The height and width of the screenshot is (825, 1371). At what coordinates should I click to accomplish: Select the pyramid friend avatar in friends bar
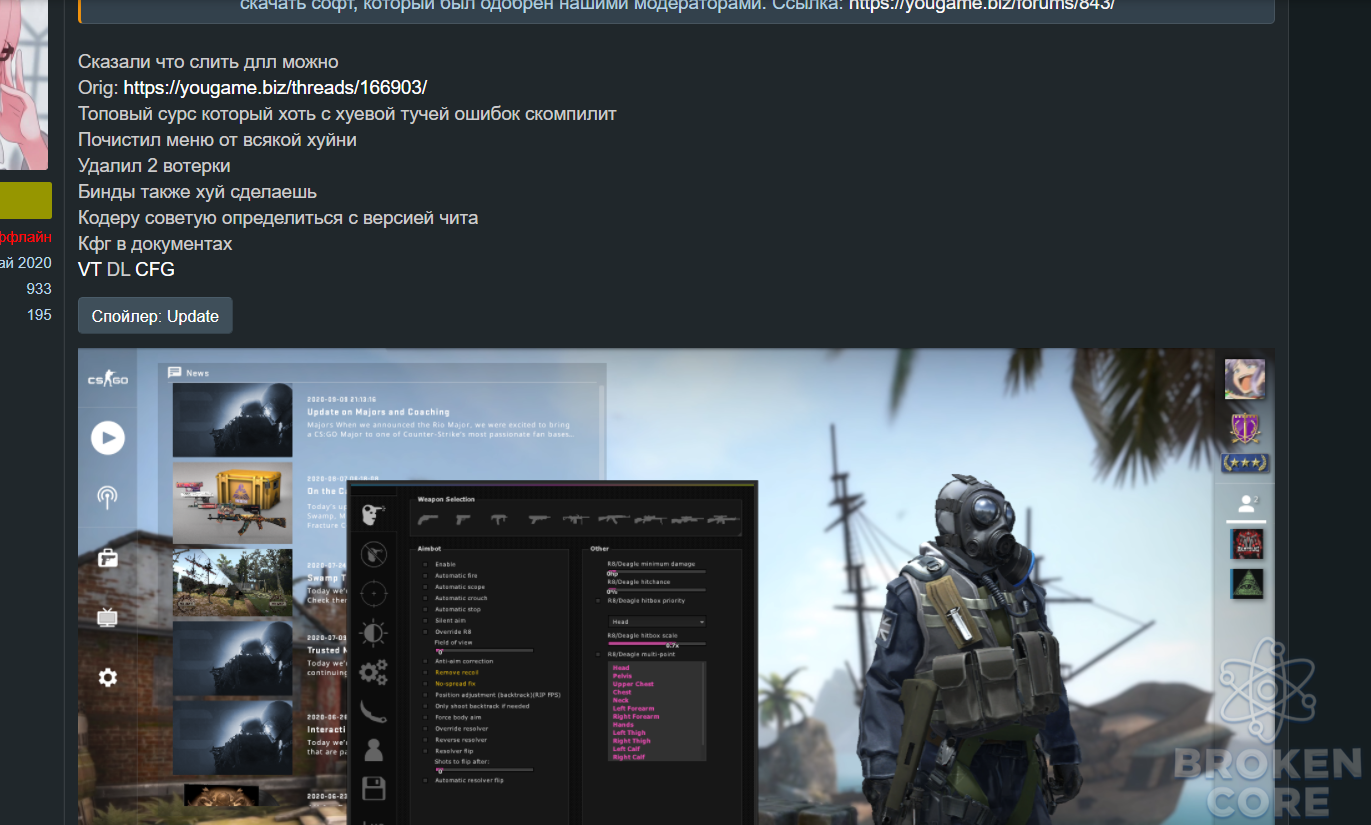coord(1246,584)
